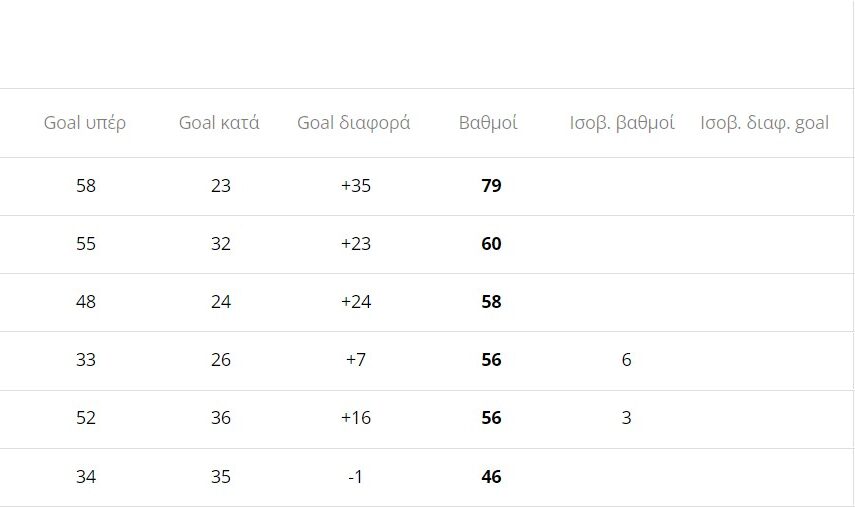Click the "Goal υπέρ" column header

point(85,123)
